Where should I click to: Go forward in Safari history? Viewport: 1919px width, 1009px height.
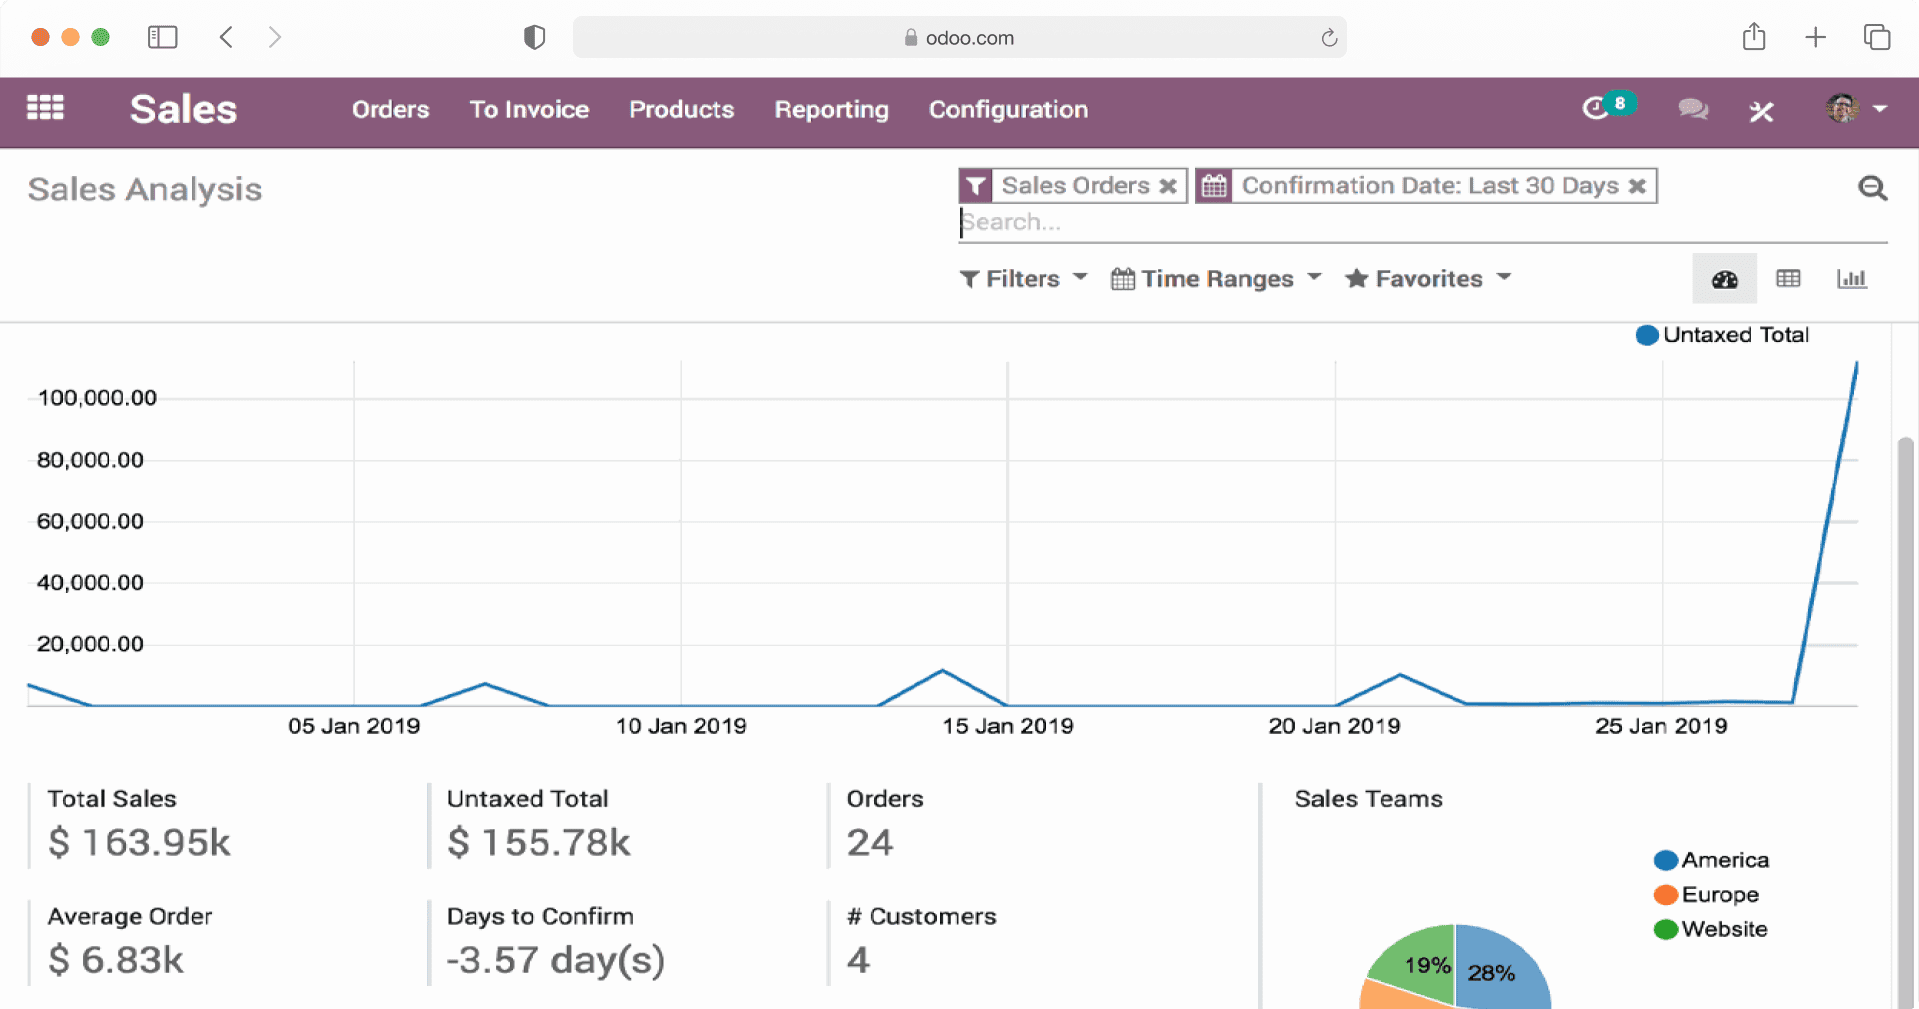tap(275, 37)
